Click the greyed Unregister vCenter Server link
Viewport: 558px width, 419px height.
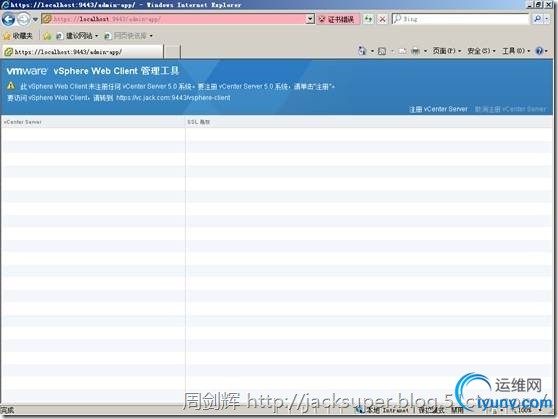(510, 109)
